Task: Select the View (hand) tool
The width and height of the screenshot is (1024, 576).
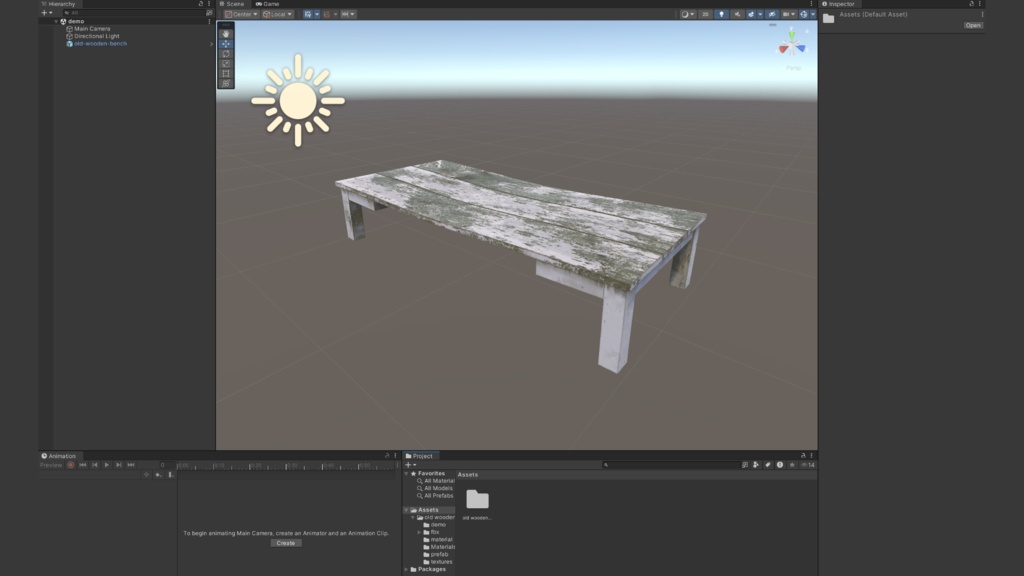Action: 225,34
